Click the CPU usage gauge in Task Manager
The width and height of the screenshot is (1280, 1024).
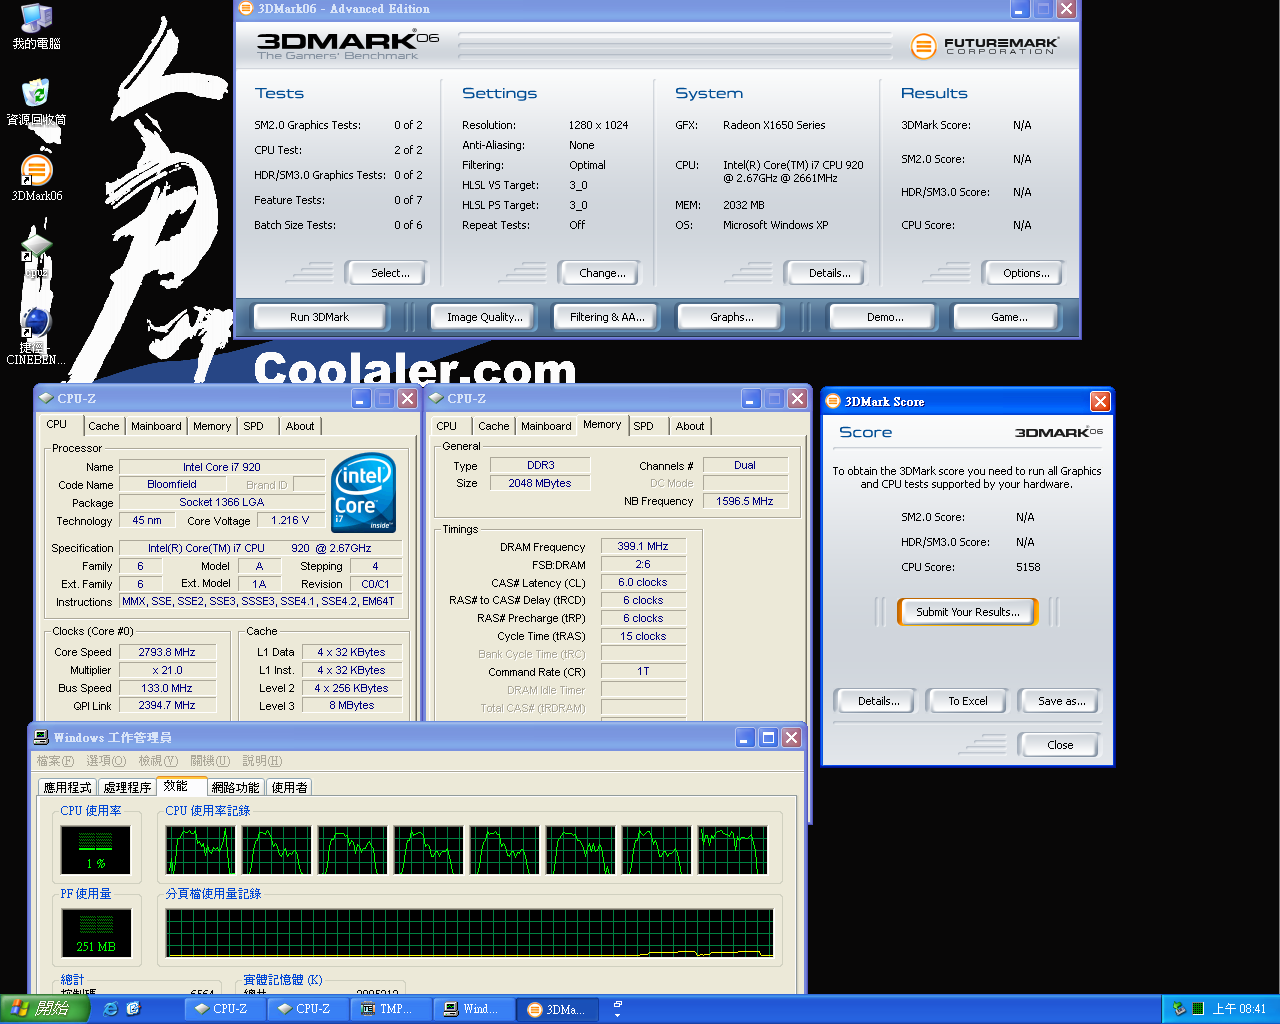pos(96,851)
